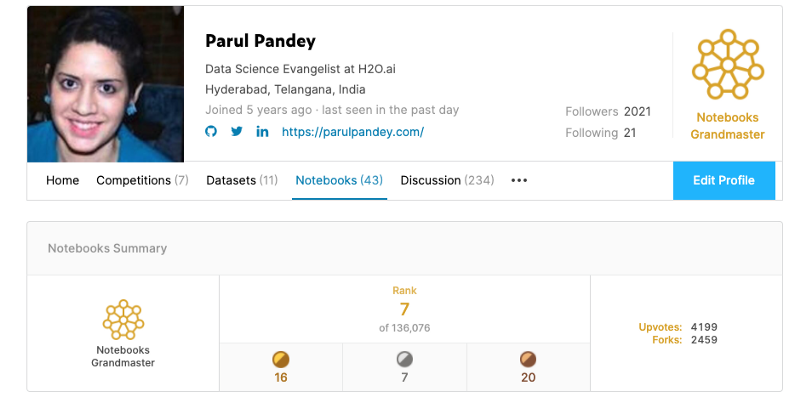Open the LinkedIn profile icon
Screen dimensions: 800x402
tap(262, 132)
